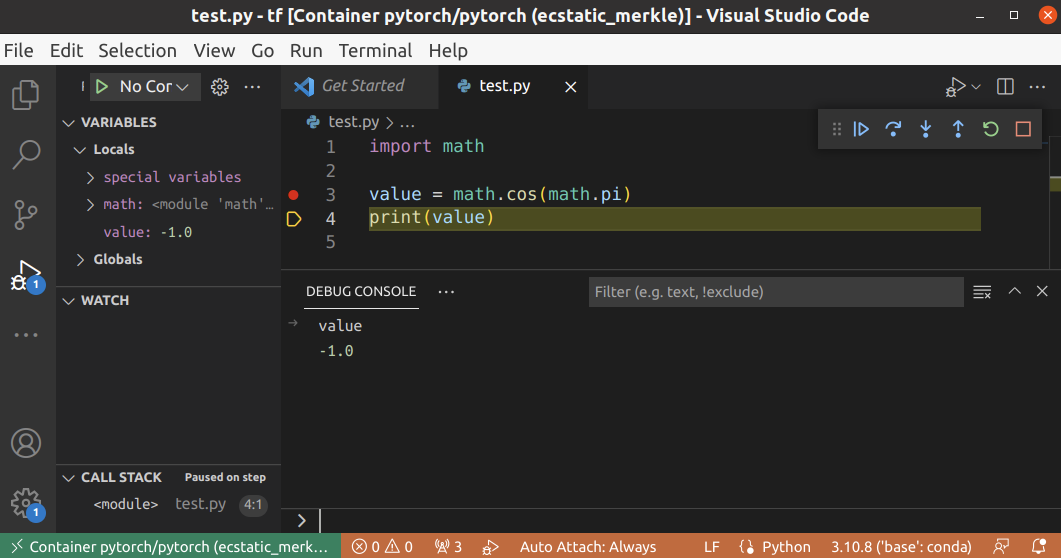
Task: Toggle breakpoint on line 3
Action: click(x=293, y=195)
